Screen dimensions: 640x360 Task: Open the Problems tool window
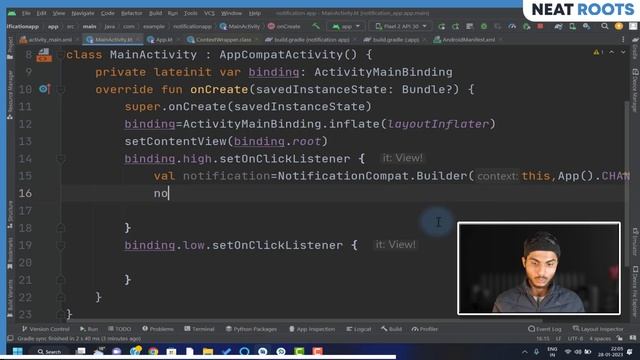(x=158, y=329)
